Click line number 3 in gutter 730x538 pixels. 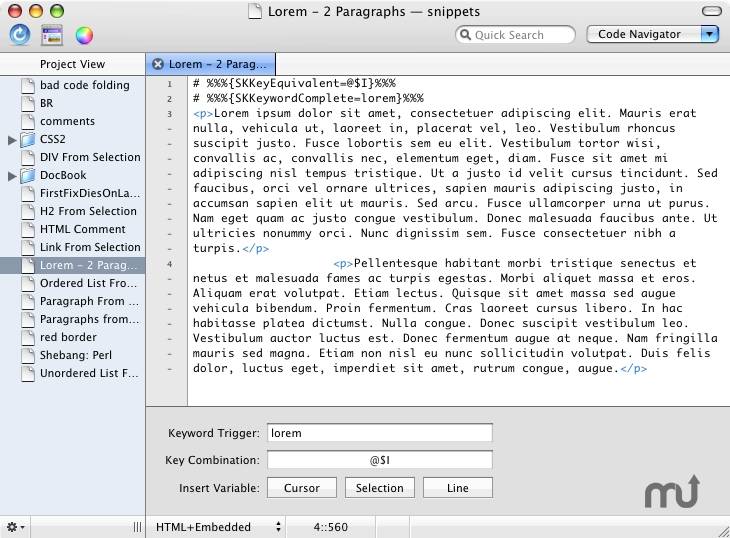pyautogui.click(x=169, y=114)
